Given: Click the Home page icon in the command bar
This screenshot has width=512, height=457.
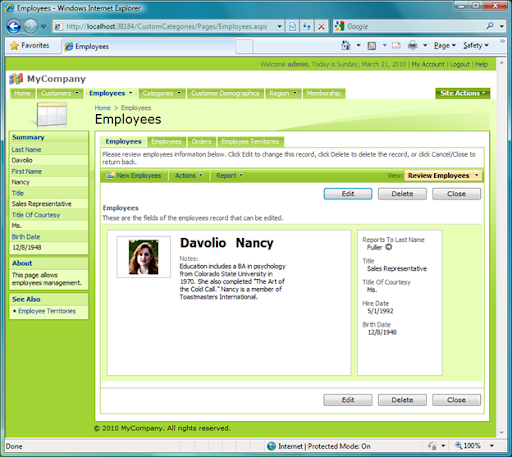Looking at the screenshot, I should (x=346, y=45).
